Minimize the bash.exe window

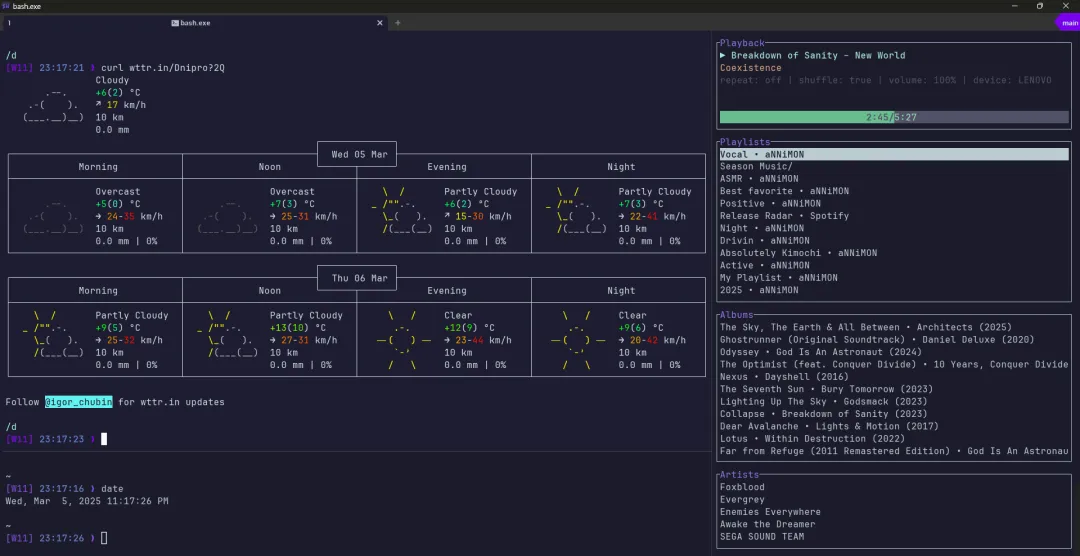(x=1015, y=6)
